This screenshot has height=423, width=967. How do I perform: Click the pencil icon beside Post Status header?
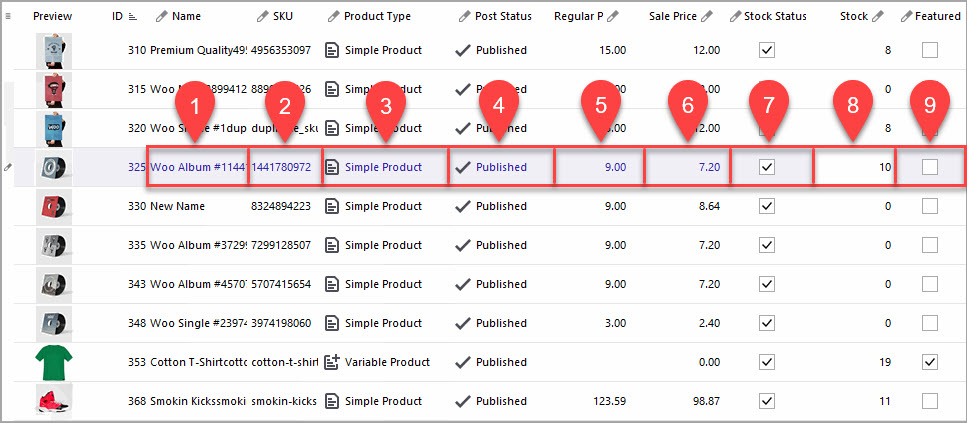tap(464, 16)
